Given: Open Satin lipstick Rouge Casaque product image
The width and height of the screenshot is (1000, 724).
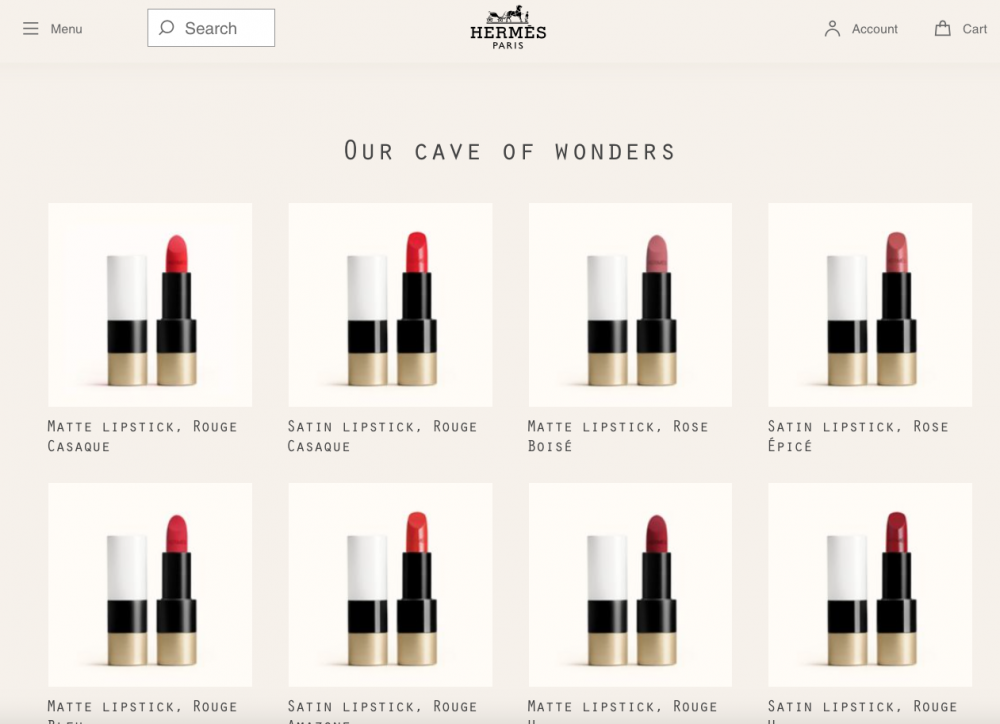Looking at the screenshot, I should coord(390,305).
